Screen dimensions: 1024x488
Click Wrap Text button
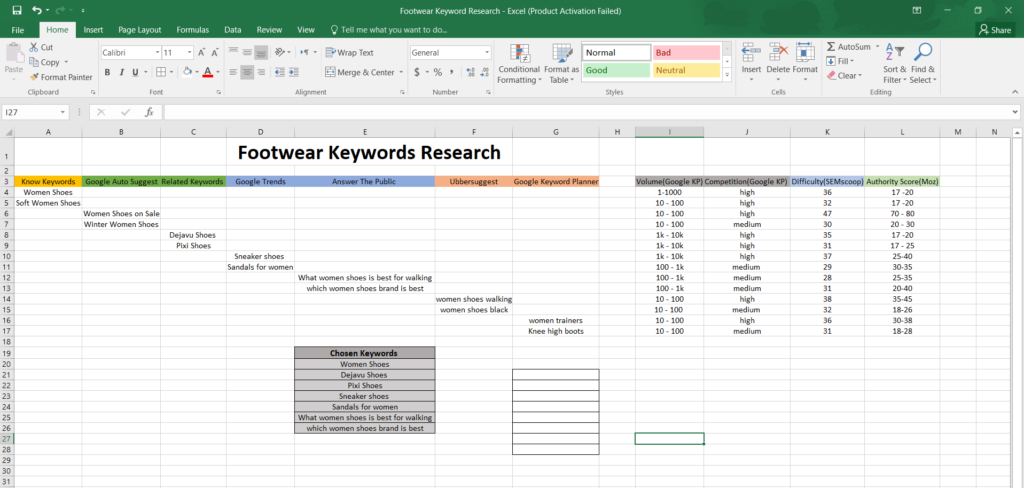pyautogui.click(x=349, y=53)
